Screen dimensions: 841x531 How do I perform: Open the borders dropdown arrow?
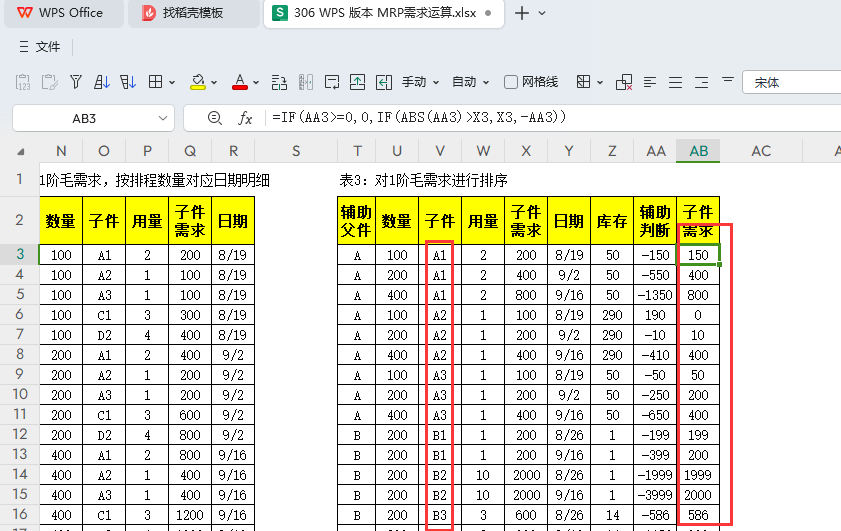[x=172, y=83]
